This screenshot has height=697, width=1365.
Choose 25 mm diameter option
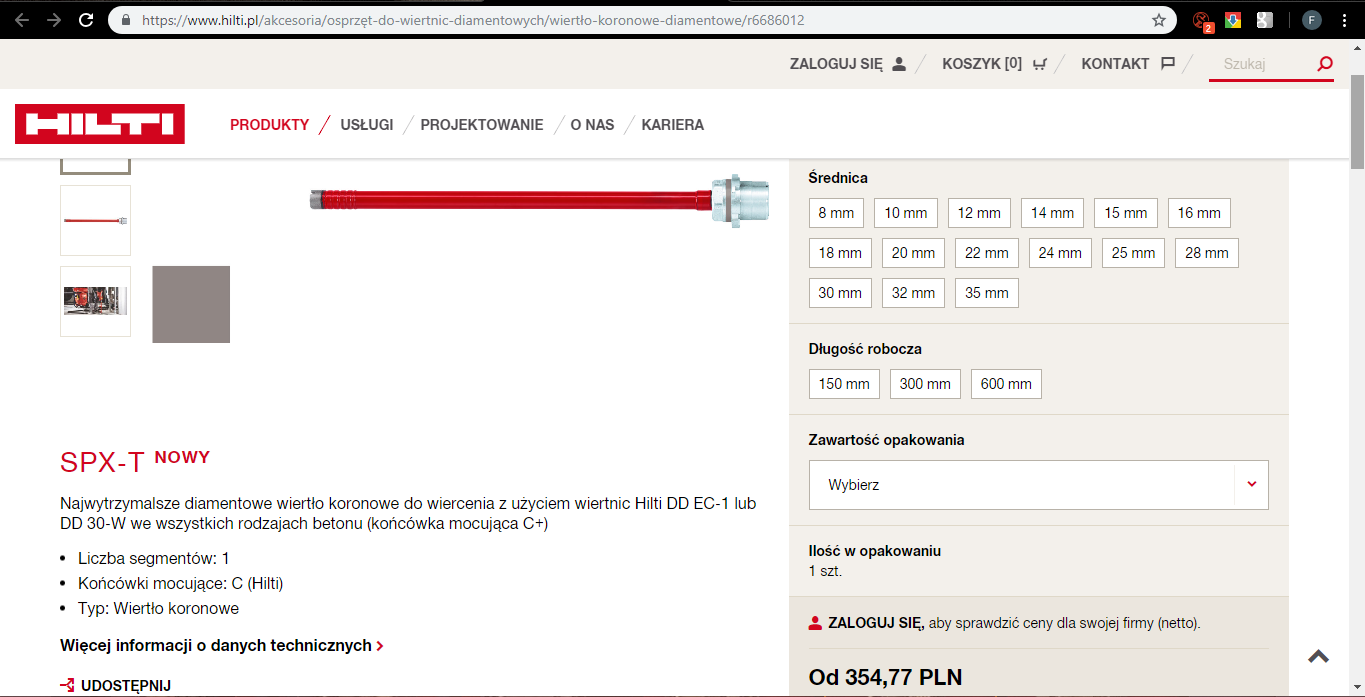click(x=1134, y=253)
